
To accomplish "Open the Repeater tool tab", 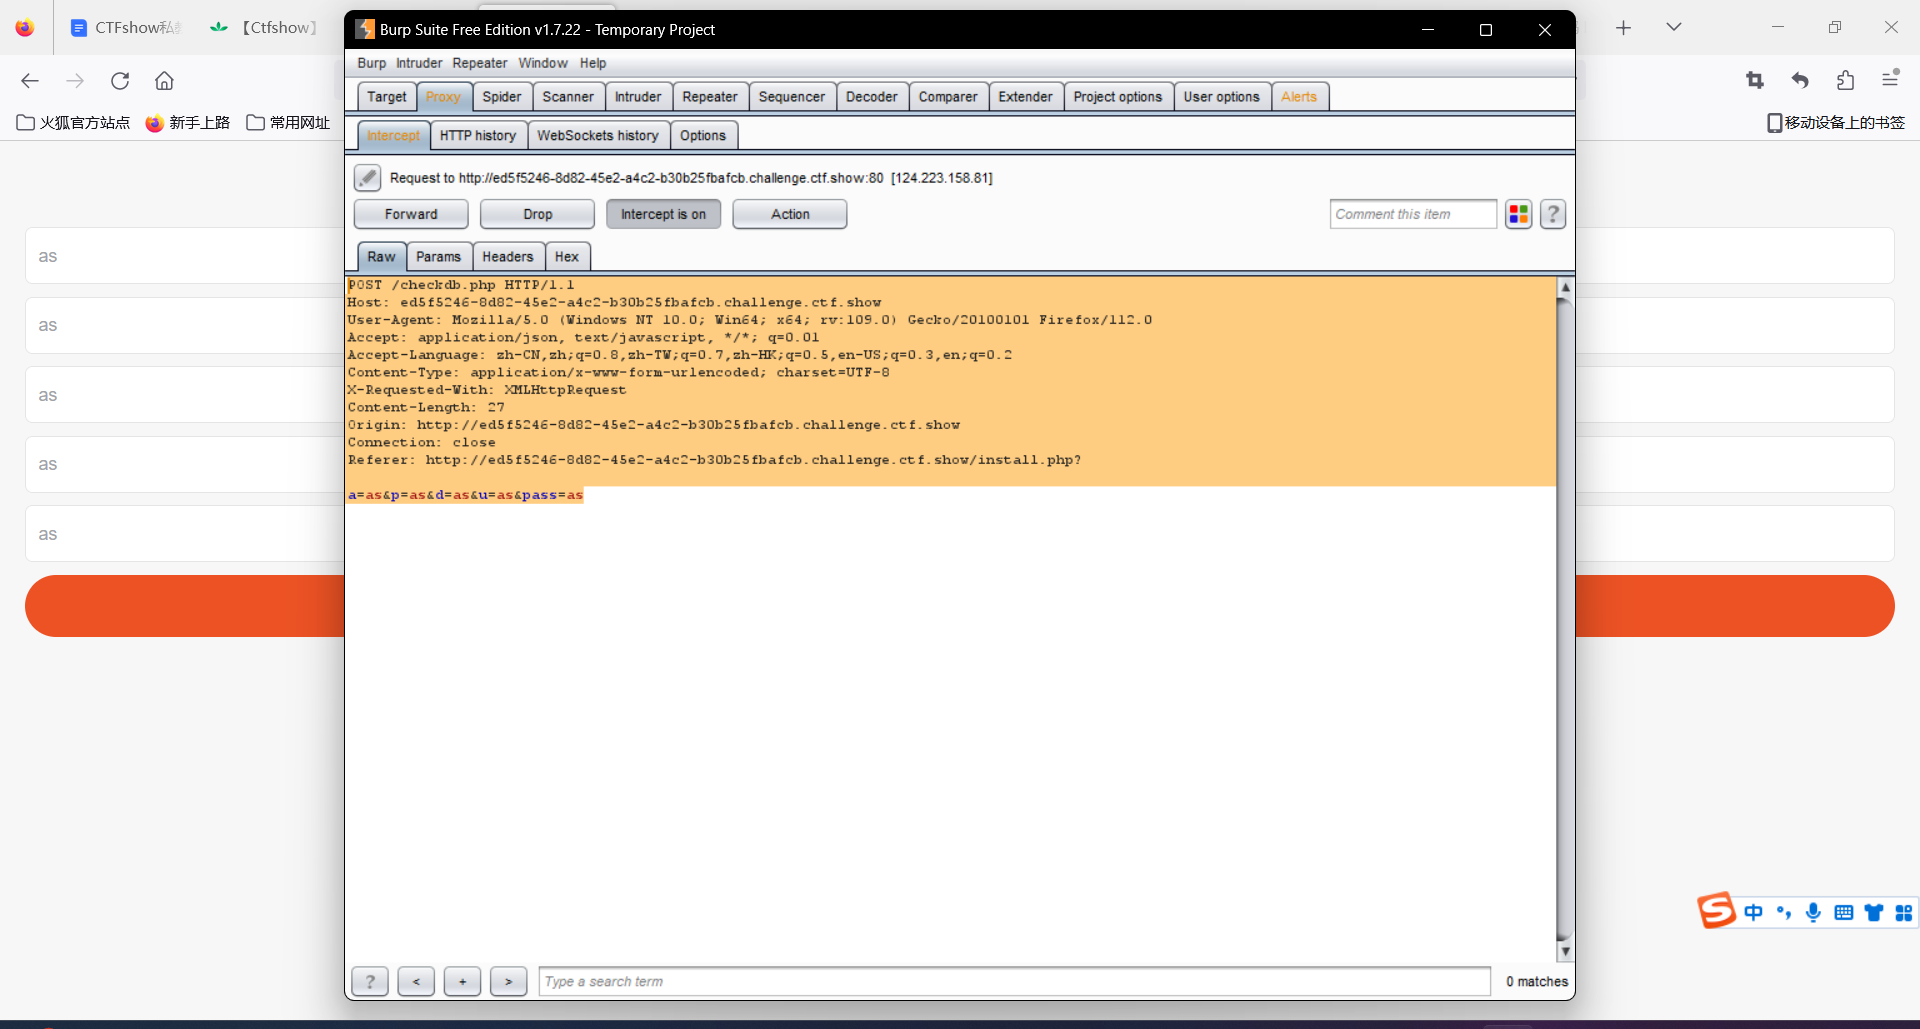I will [709, 97].
